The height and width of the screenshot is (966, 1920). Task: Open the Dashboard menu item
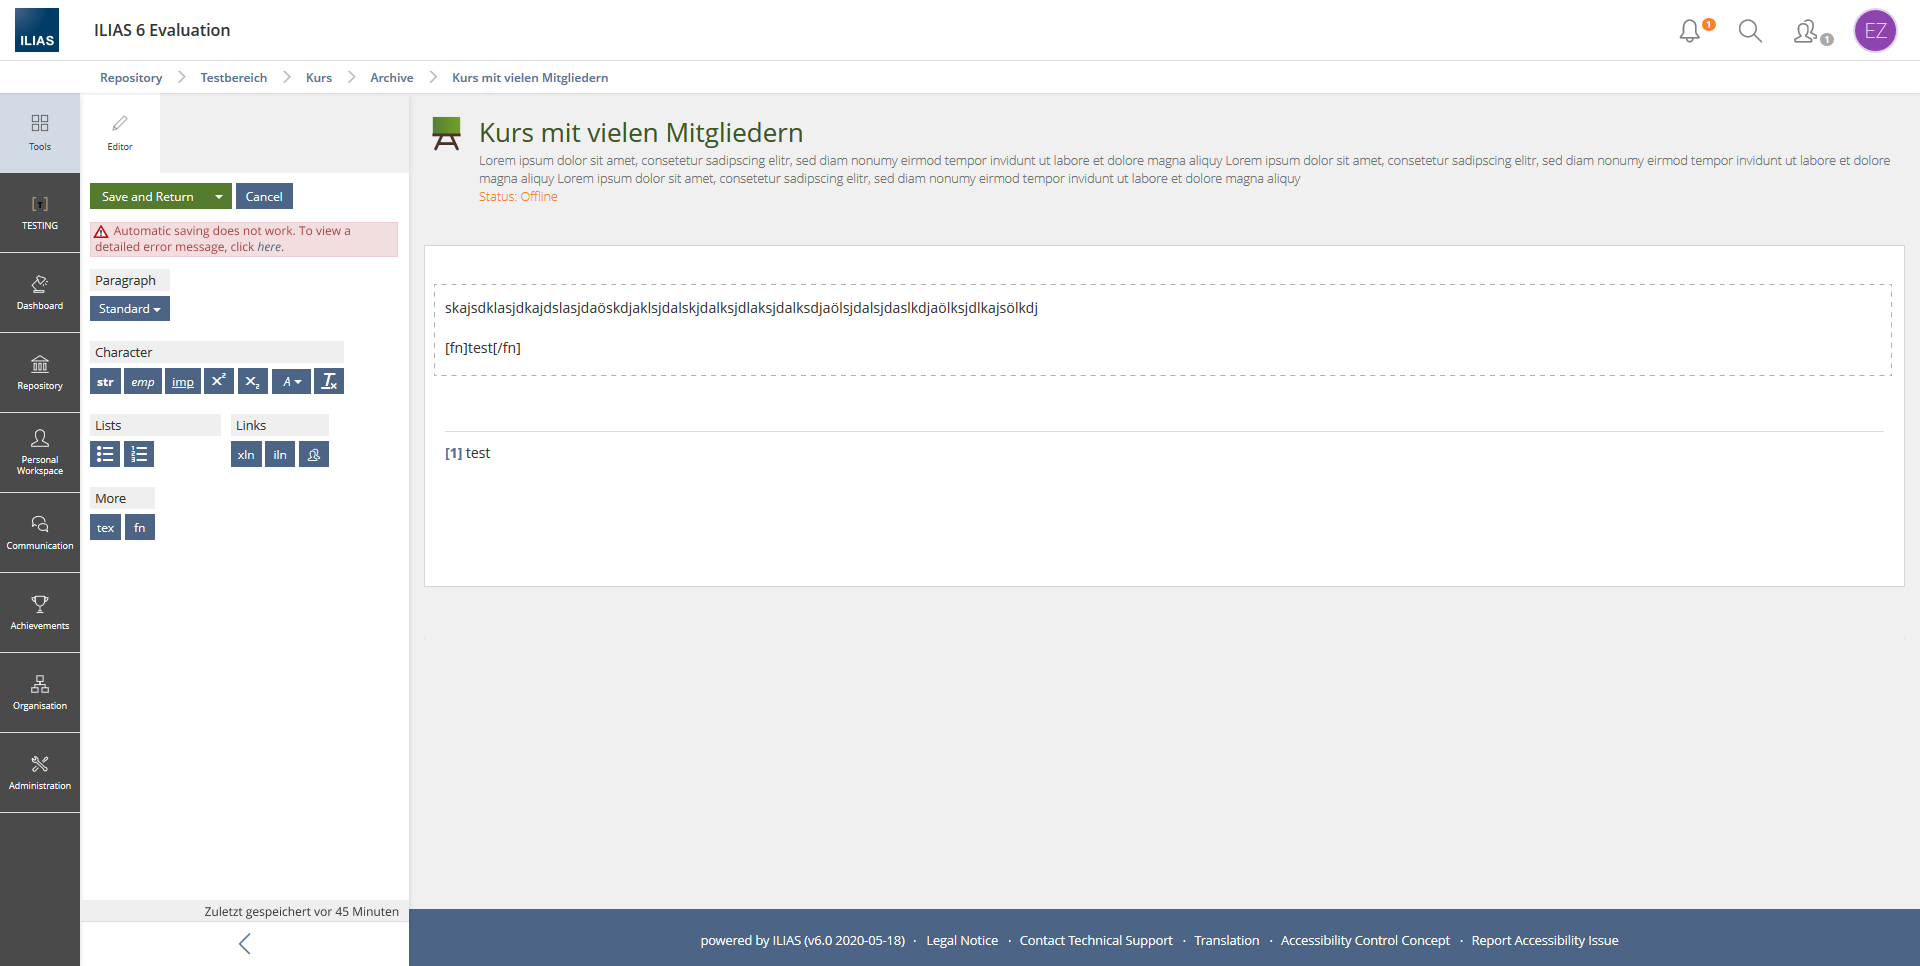(40, 292)
